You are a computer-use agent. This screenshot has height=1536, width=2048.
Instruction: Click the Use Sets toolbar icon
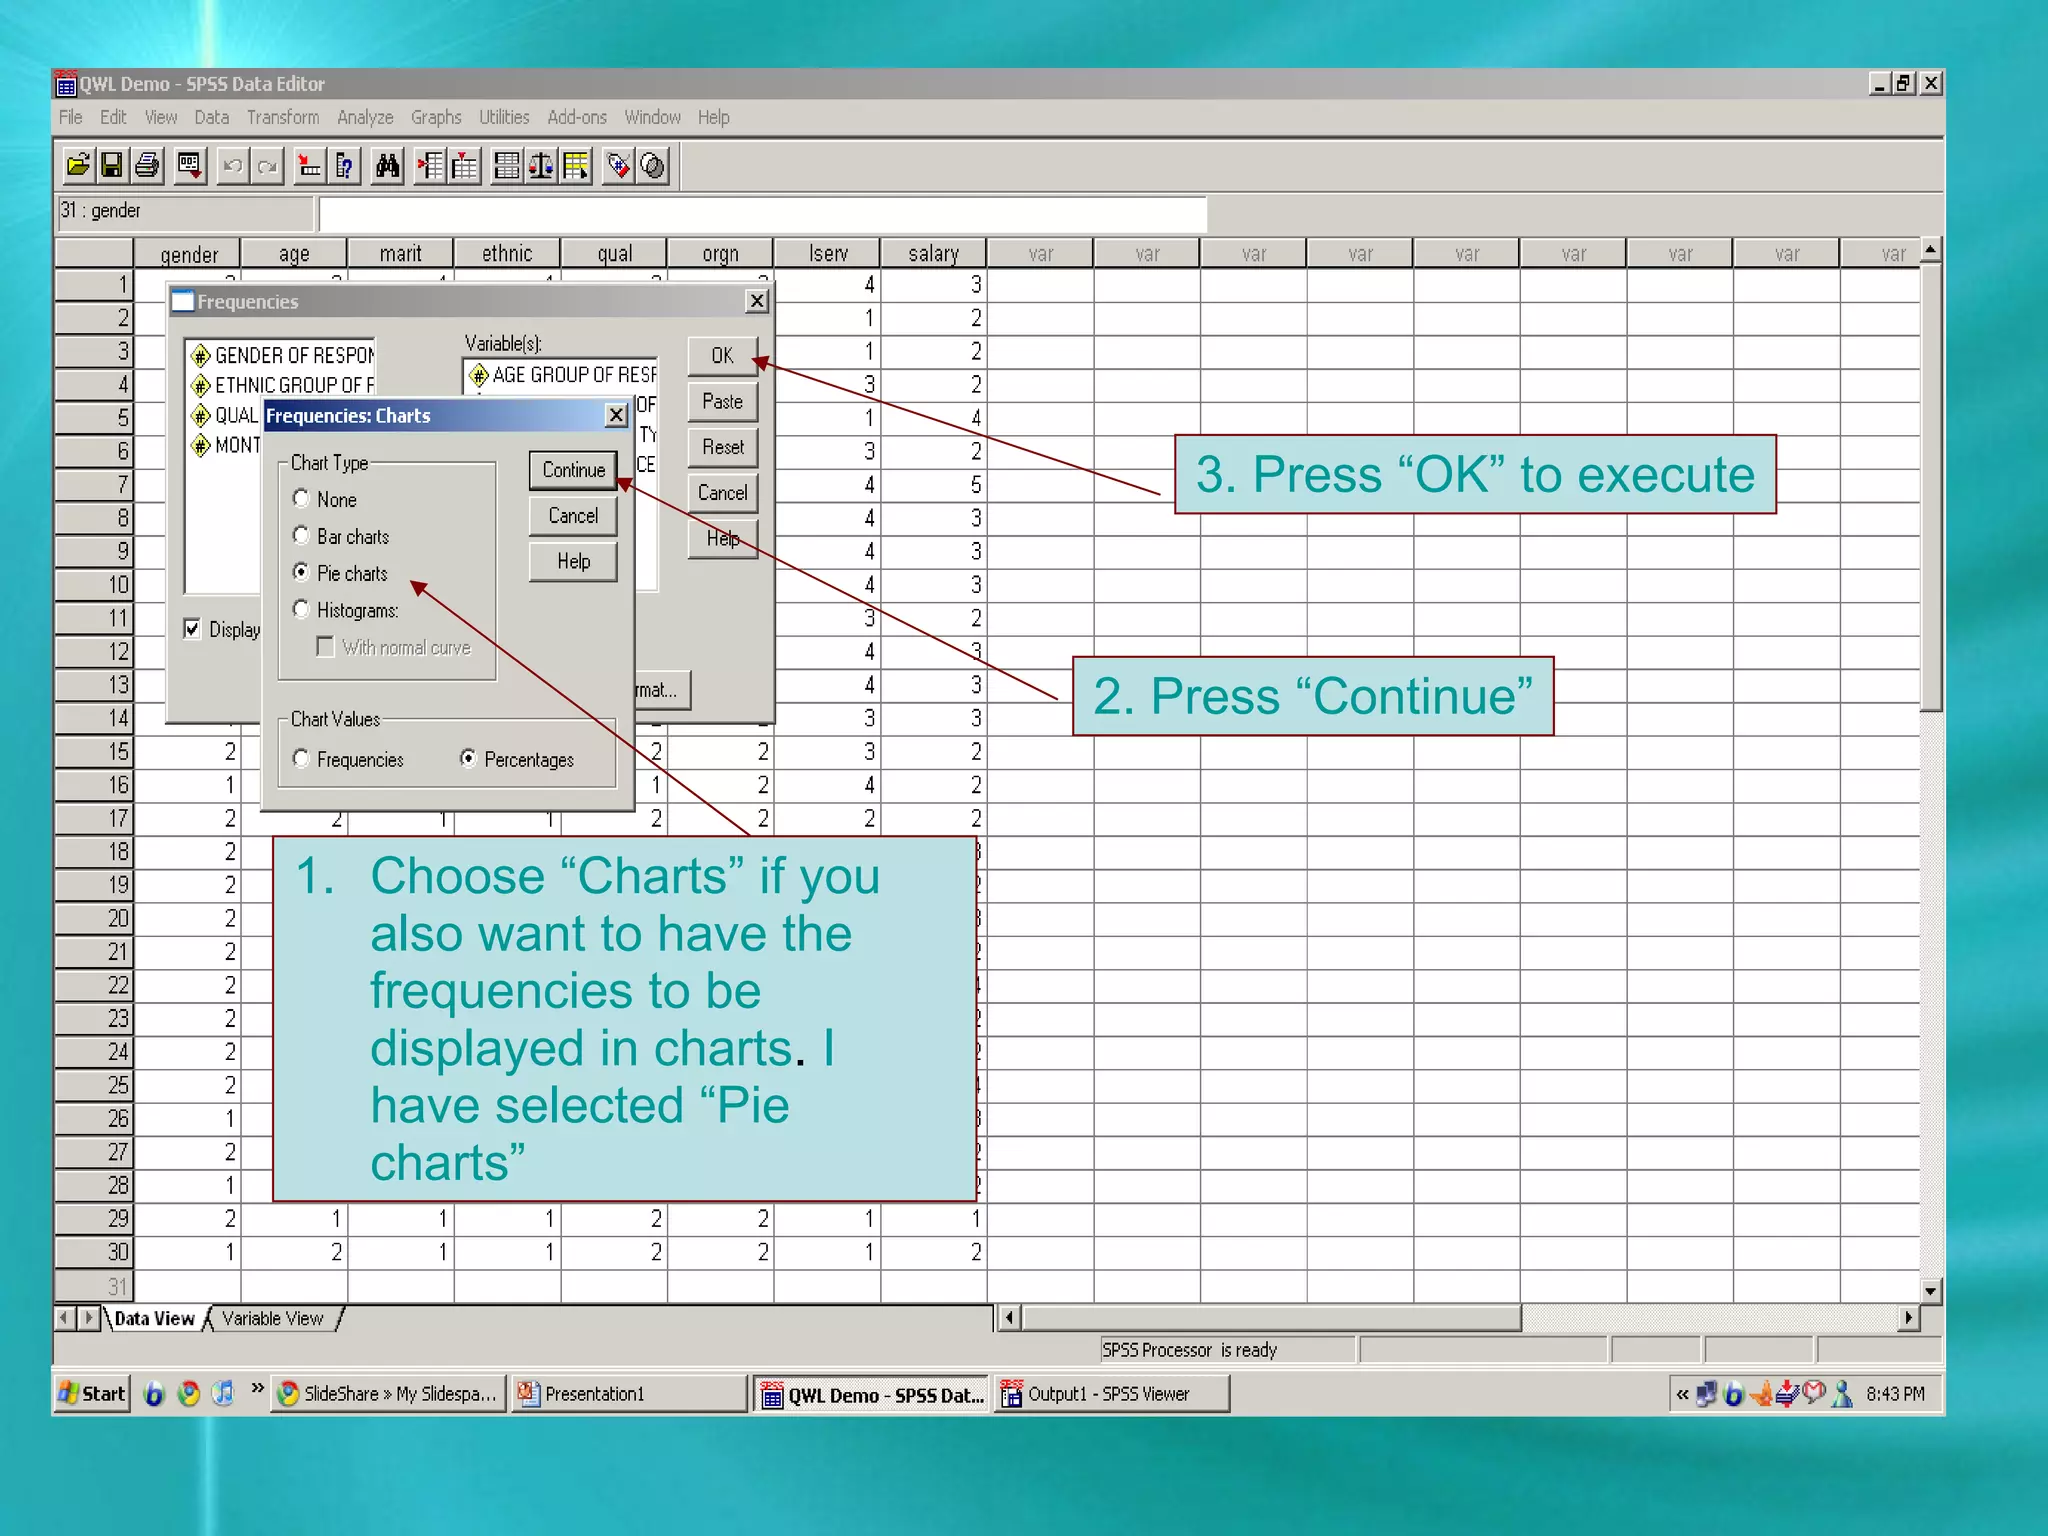(x=653, y=165)
